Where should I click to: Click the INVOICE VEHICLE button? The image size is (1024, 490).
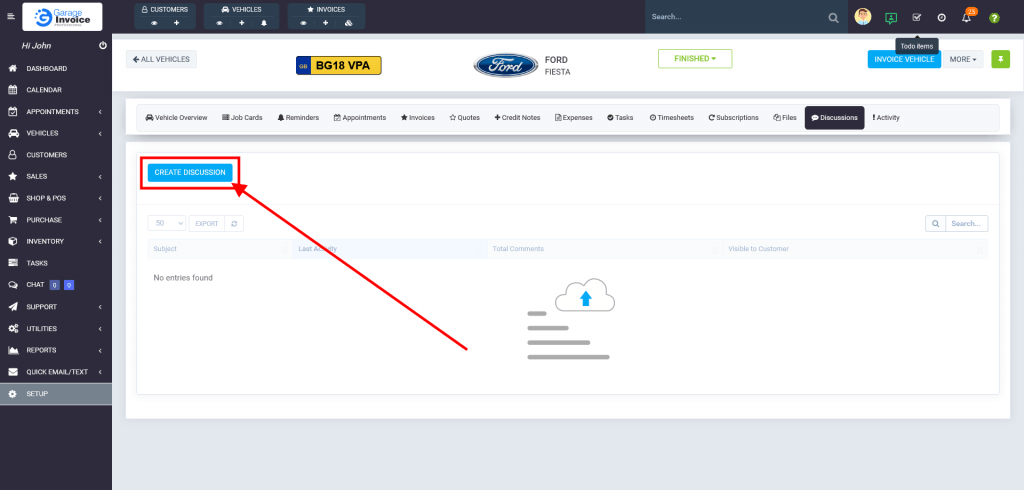[x=904, y=59]
